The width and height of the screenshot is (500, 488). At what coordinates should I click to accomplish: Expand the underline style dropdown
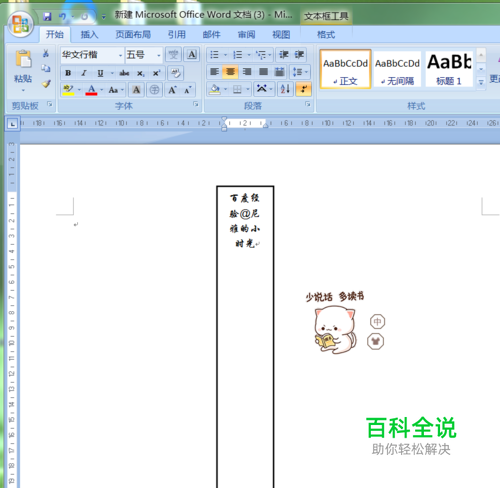coord(112,73)
